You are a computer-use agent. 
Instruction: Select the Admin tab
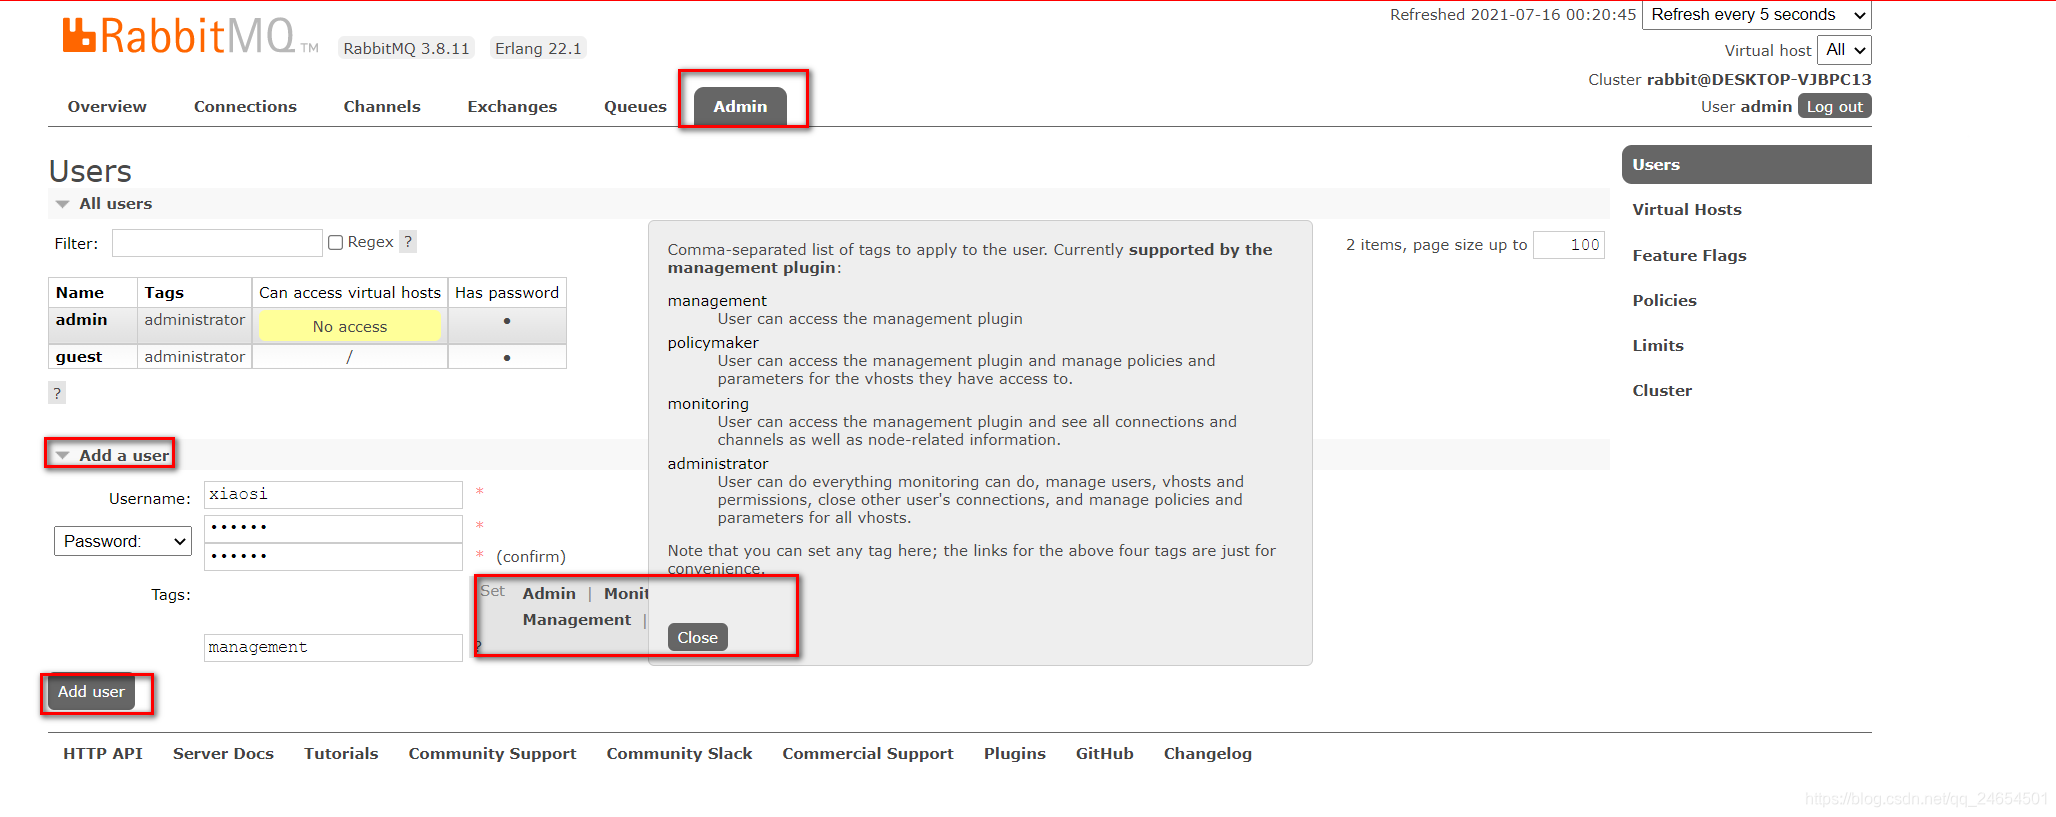pos(740,107)
